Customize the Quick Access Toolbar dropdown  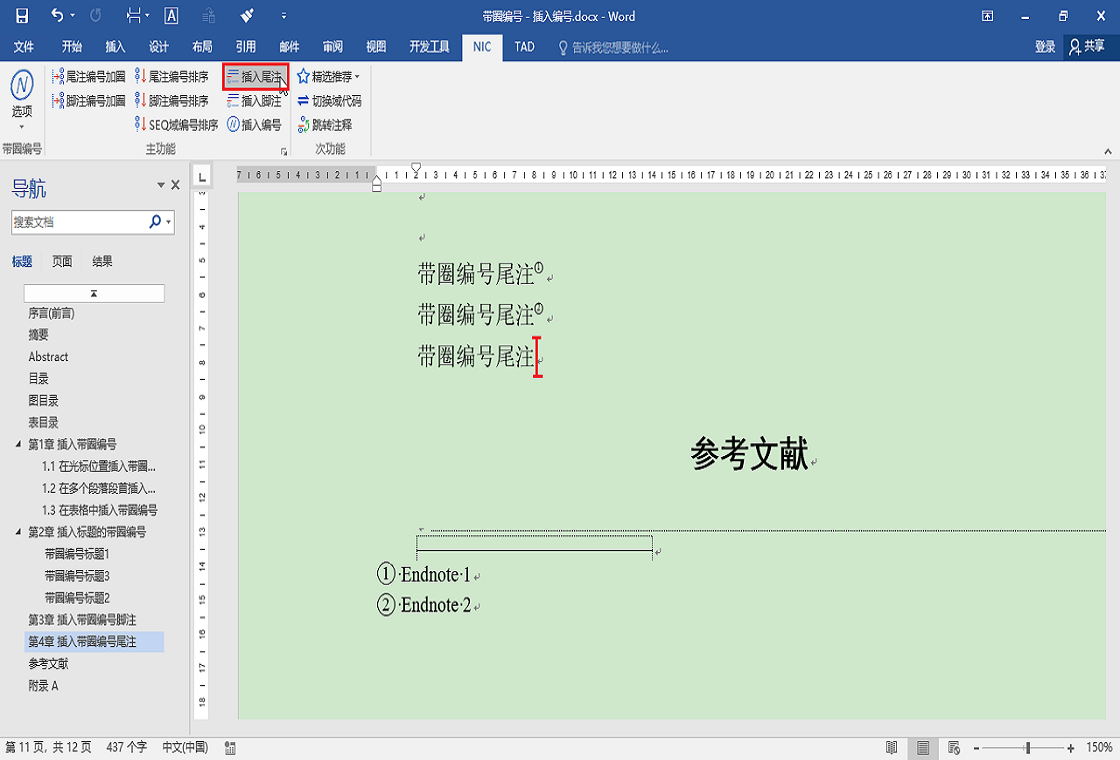(284, 16)
